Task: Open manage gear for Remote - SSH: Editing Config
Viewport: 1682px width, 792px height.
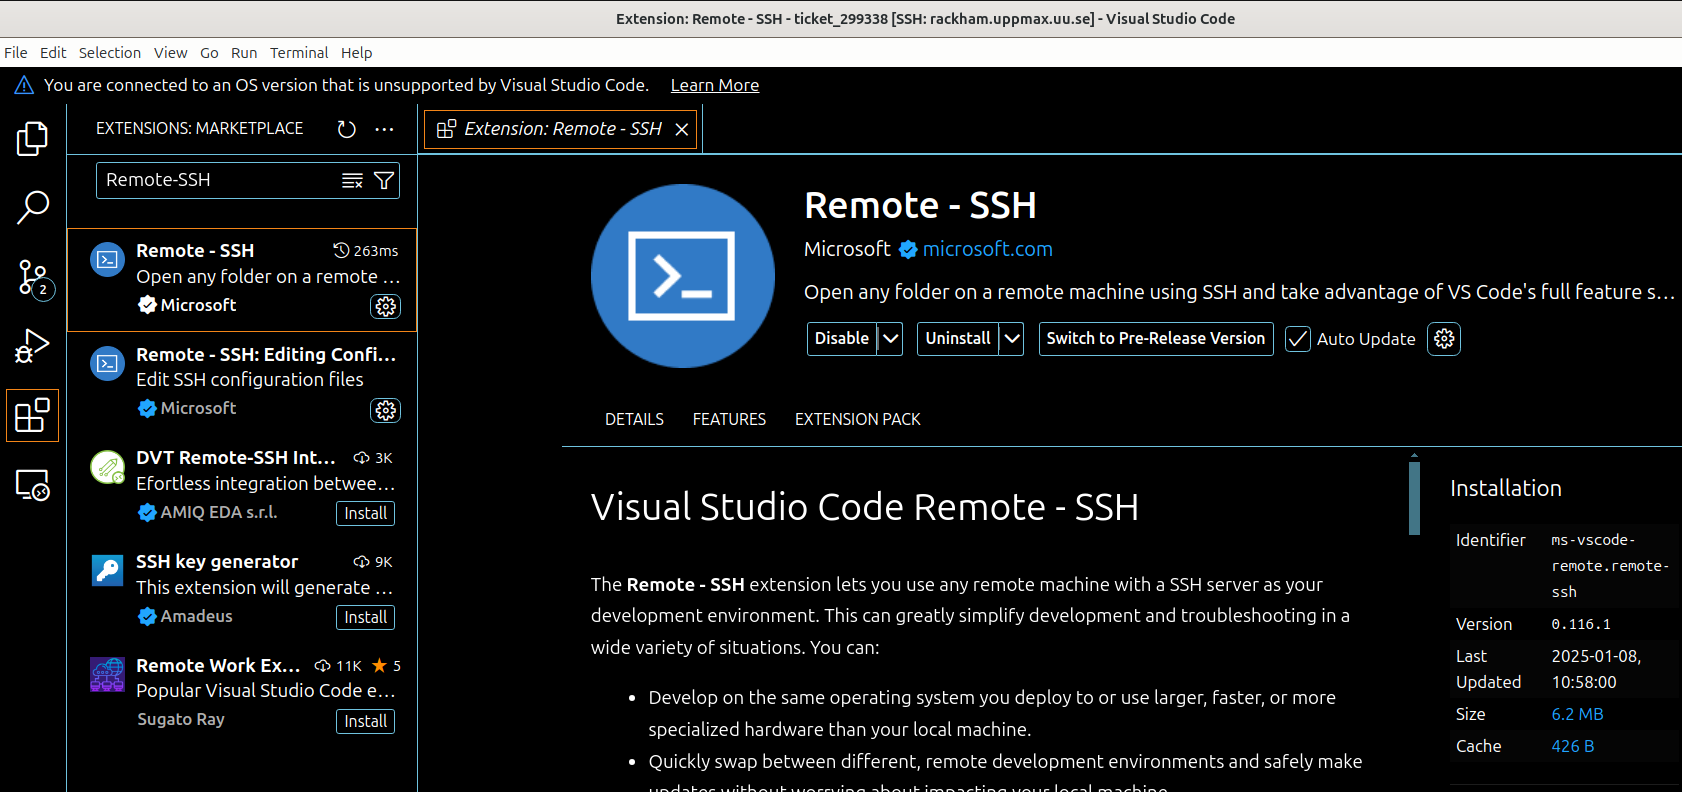Action: click(x=385, y=410)
